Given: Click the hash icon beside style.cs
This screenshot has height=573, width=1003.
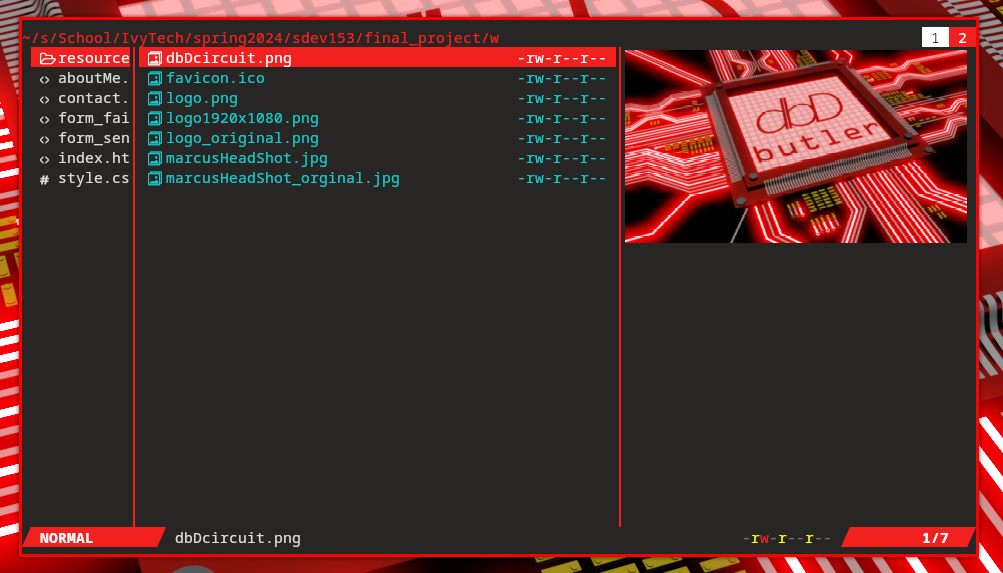Looking at the screenshot, I should pyautogui.click(x=44, y=180).
